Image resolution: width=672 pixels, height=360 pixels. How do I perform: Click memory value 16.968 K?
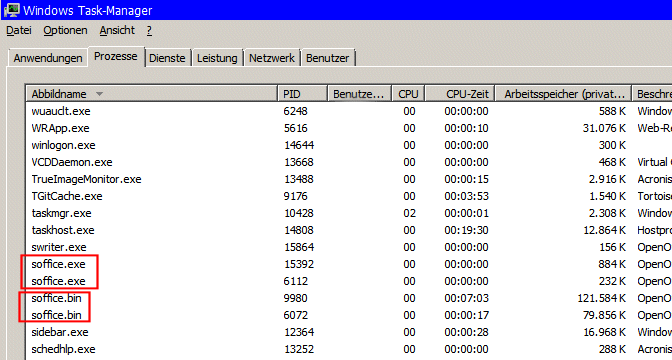[604, 332]
